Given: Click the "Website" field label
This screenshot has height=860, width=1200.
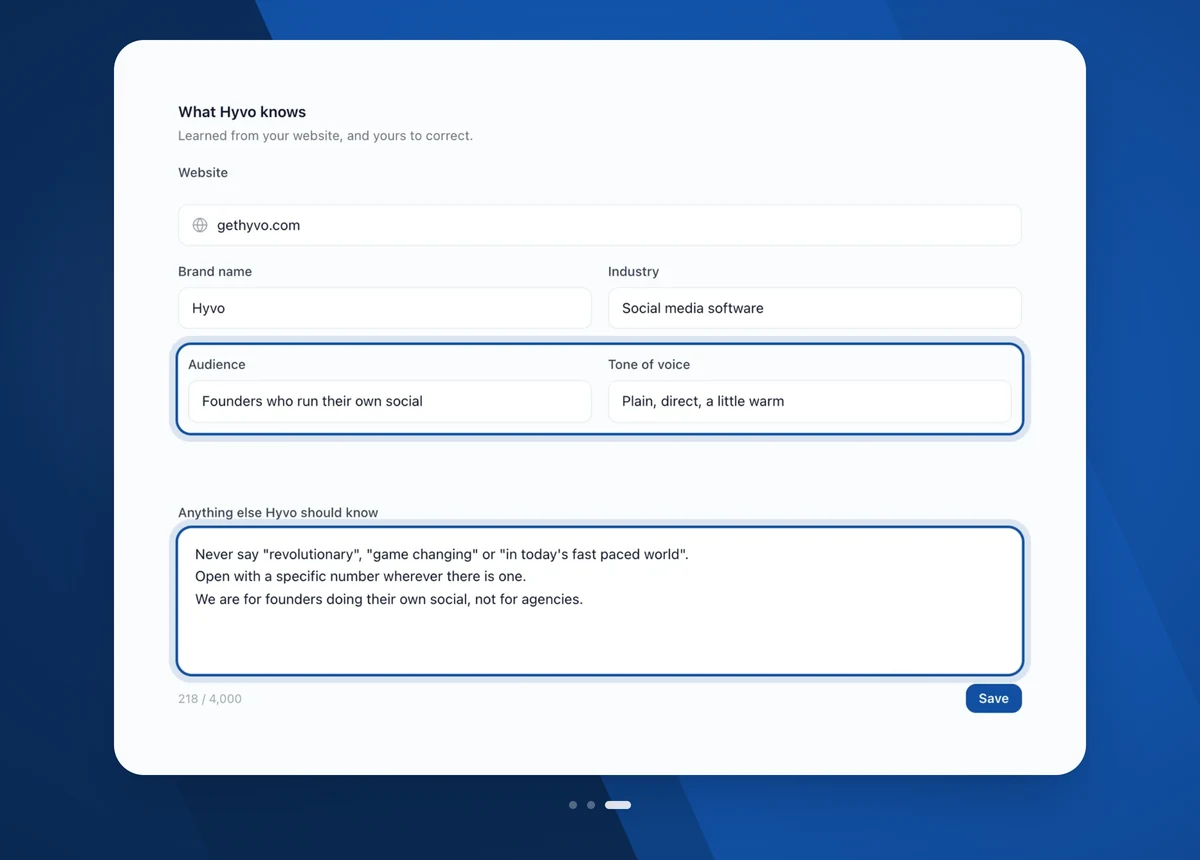Looking at the screenshot, I should [203, 172].
